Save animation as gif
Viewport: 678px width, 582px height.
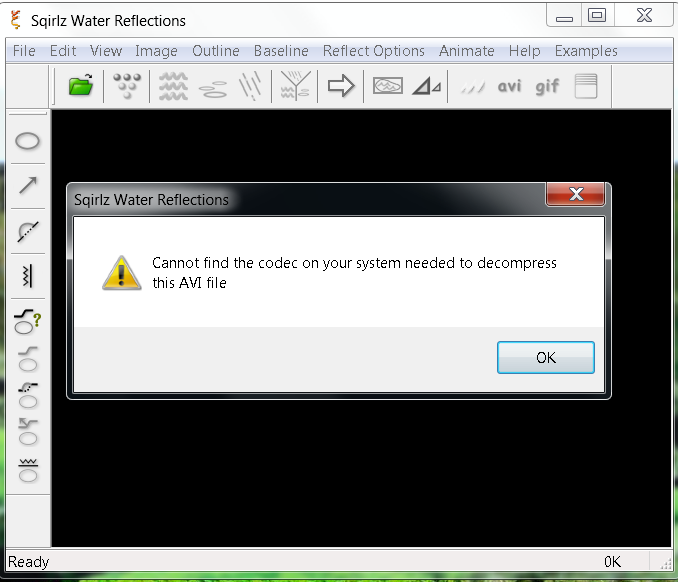point(547,86)
